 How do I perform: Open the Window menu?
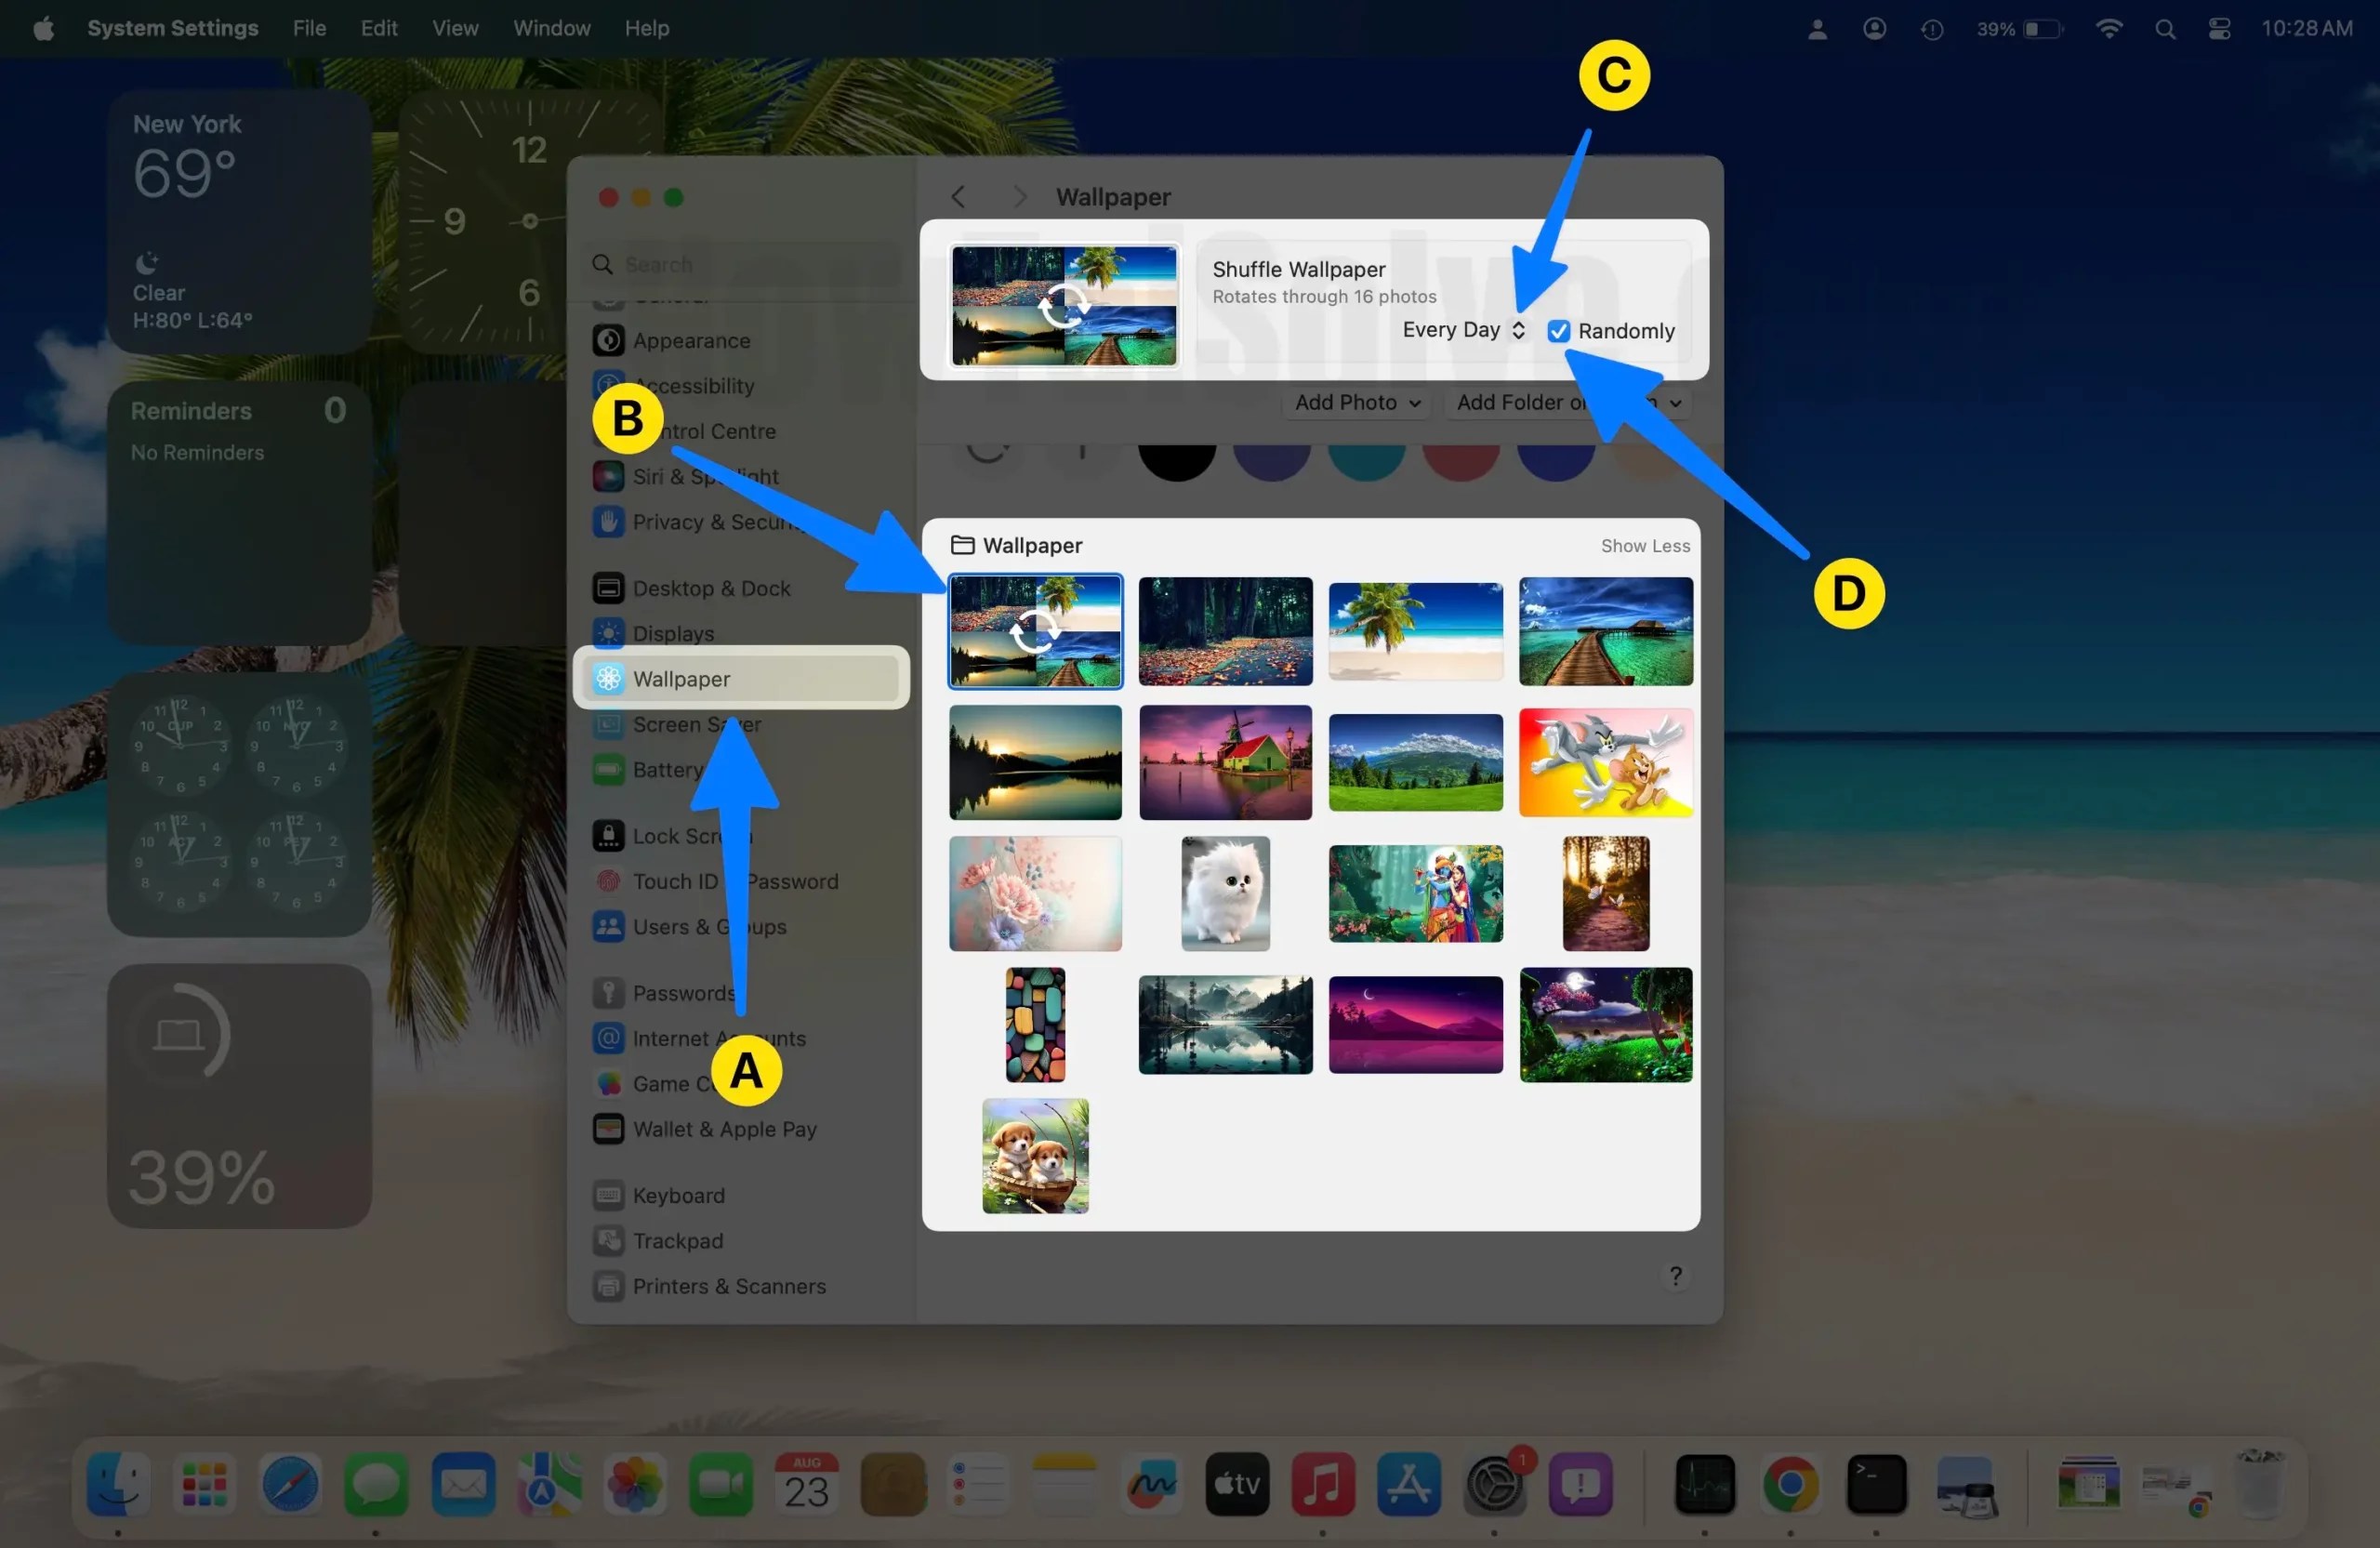click(551, 28)
